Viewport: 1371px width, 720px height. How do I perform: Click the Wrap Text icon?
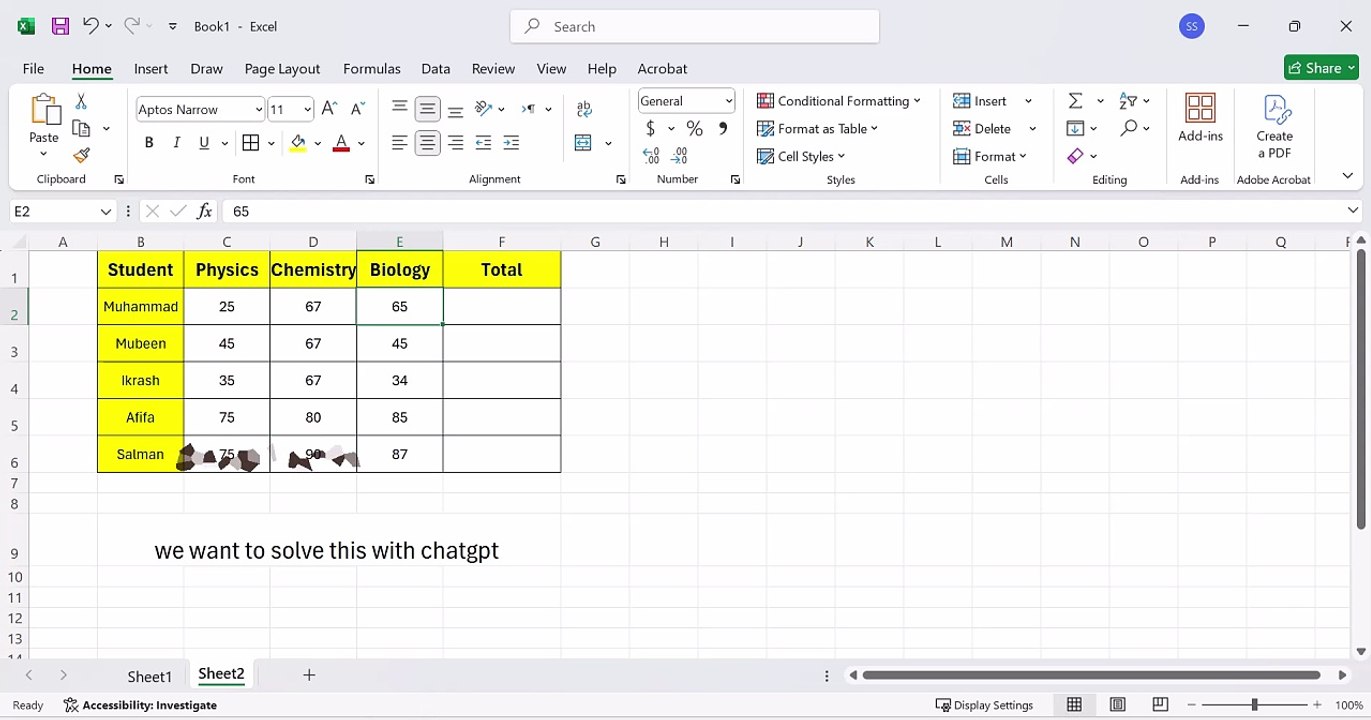pos(585,109)
